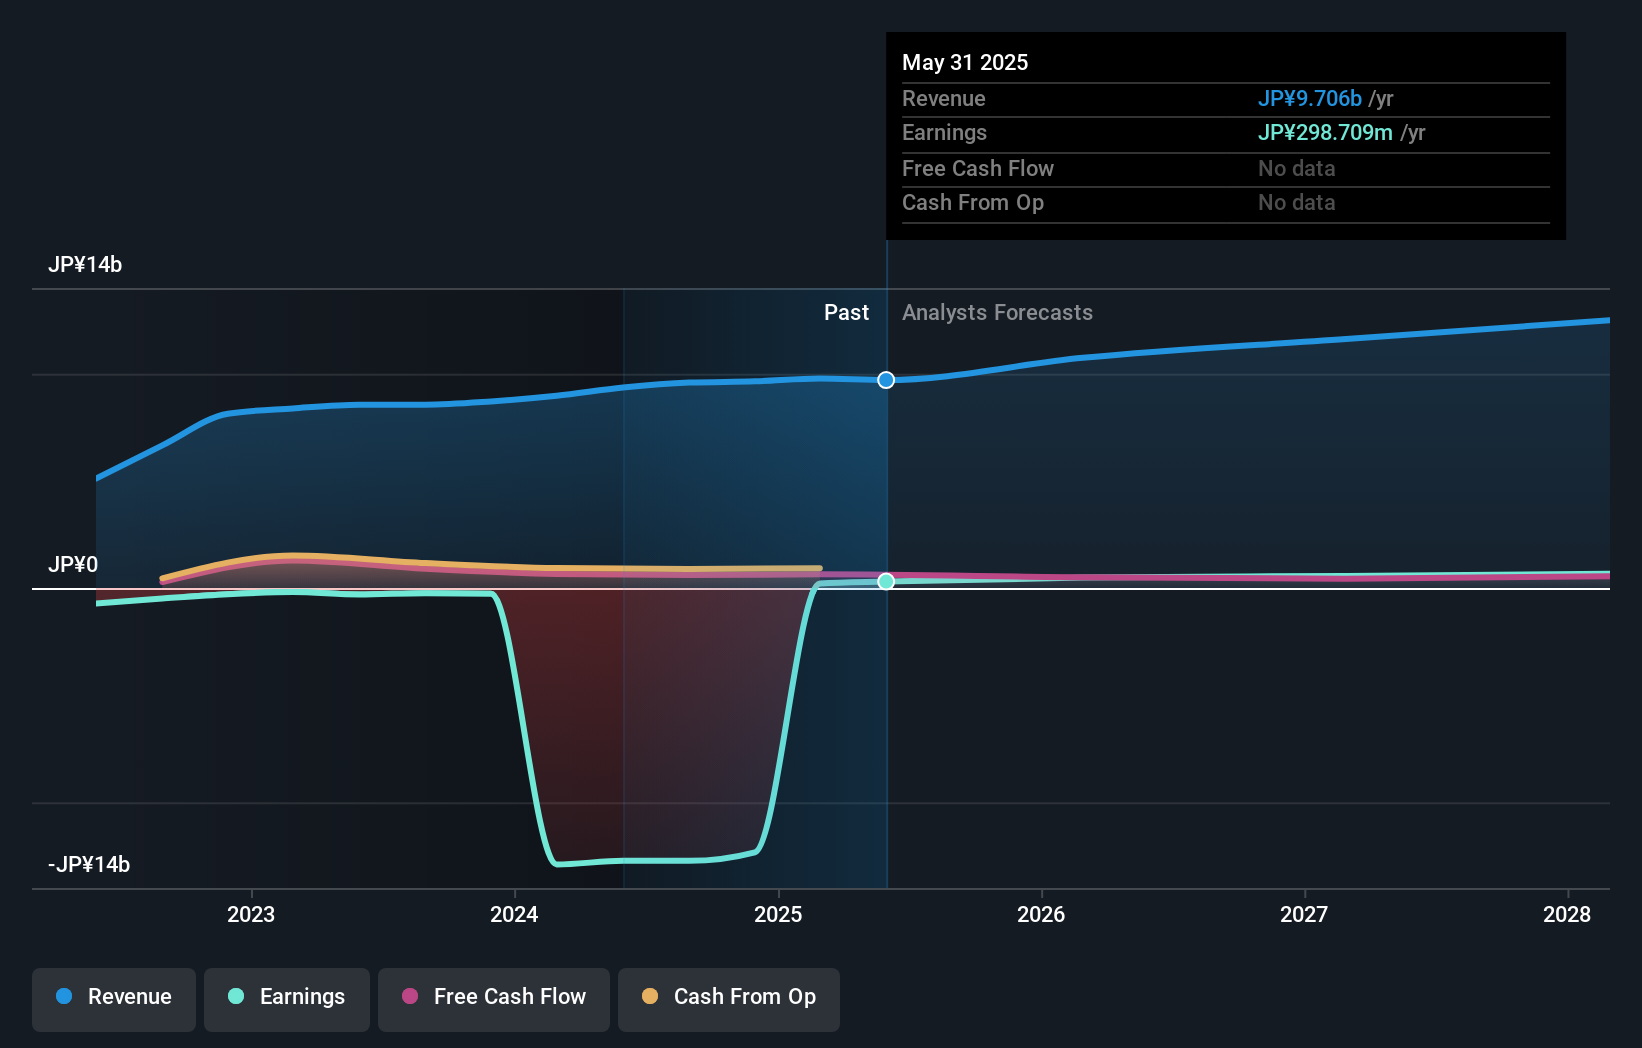Select the revenue data point marker on blue line
Viewport: 1642px width, 1048px height.
pos(886,380)
